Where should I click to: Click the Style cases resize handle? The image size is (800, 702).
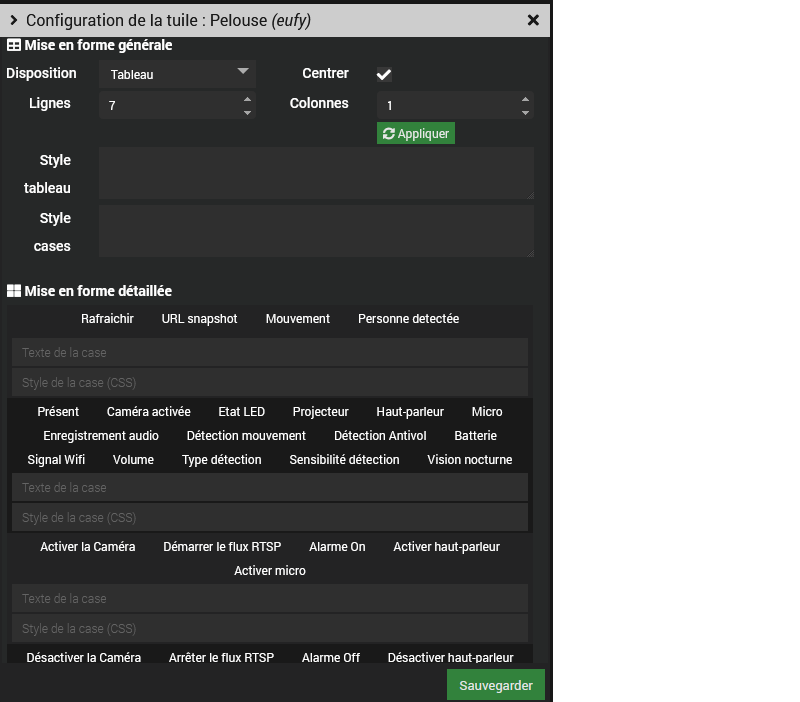(530, 254)
